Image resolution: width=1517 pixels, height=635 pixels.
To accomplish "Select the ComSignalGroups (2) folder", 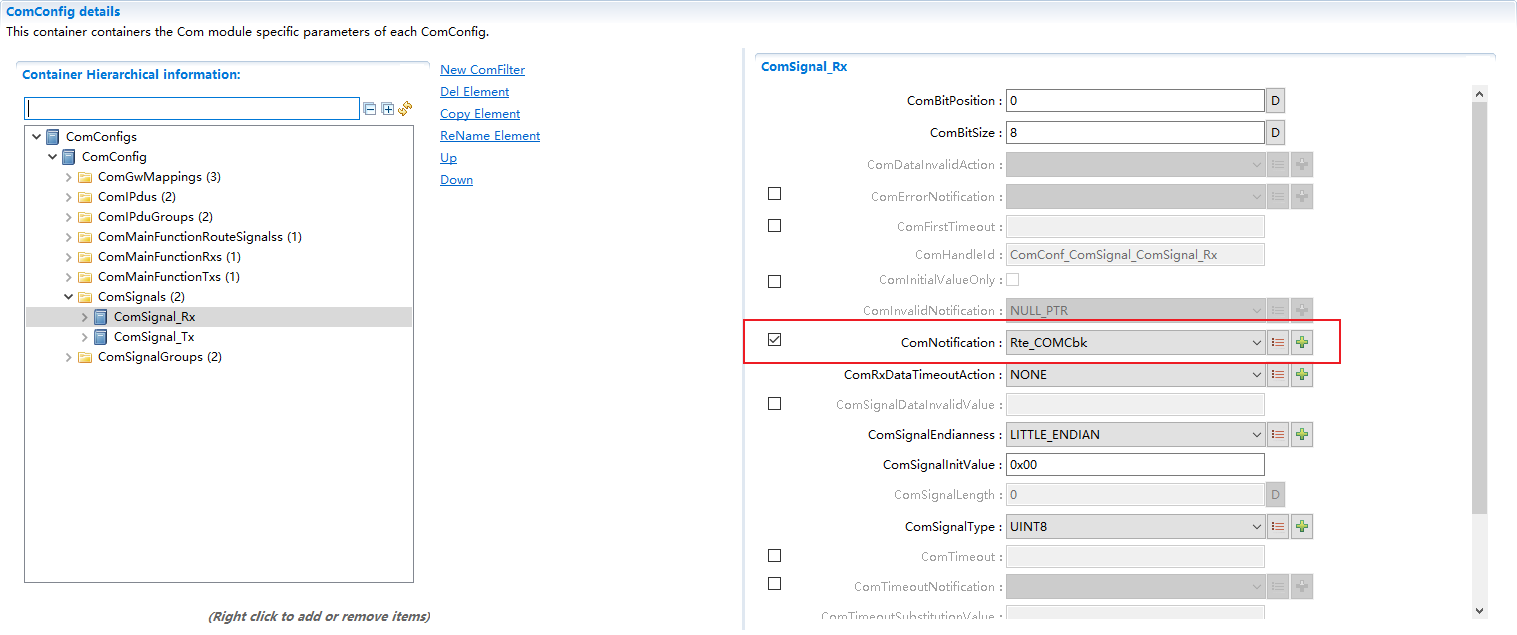I will point(159,357).
